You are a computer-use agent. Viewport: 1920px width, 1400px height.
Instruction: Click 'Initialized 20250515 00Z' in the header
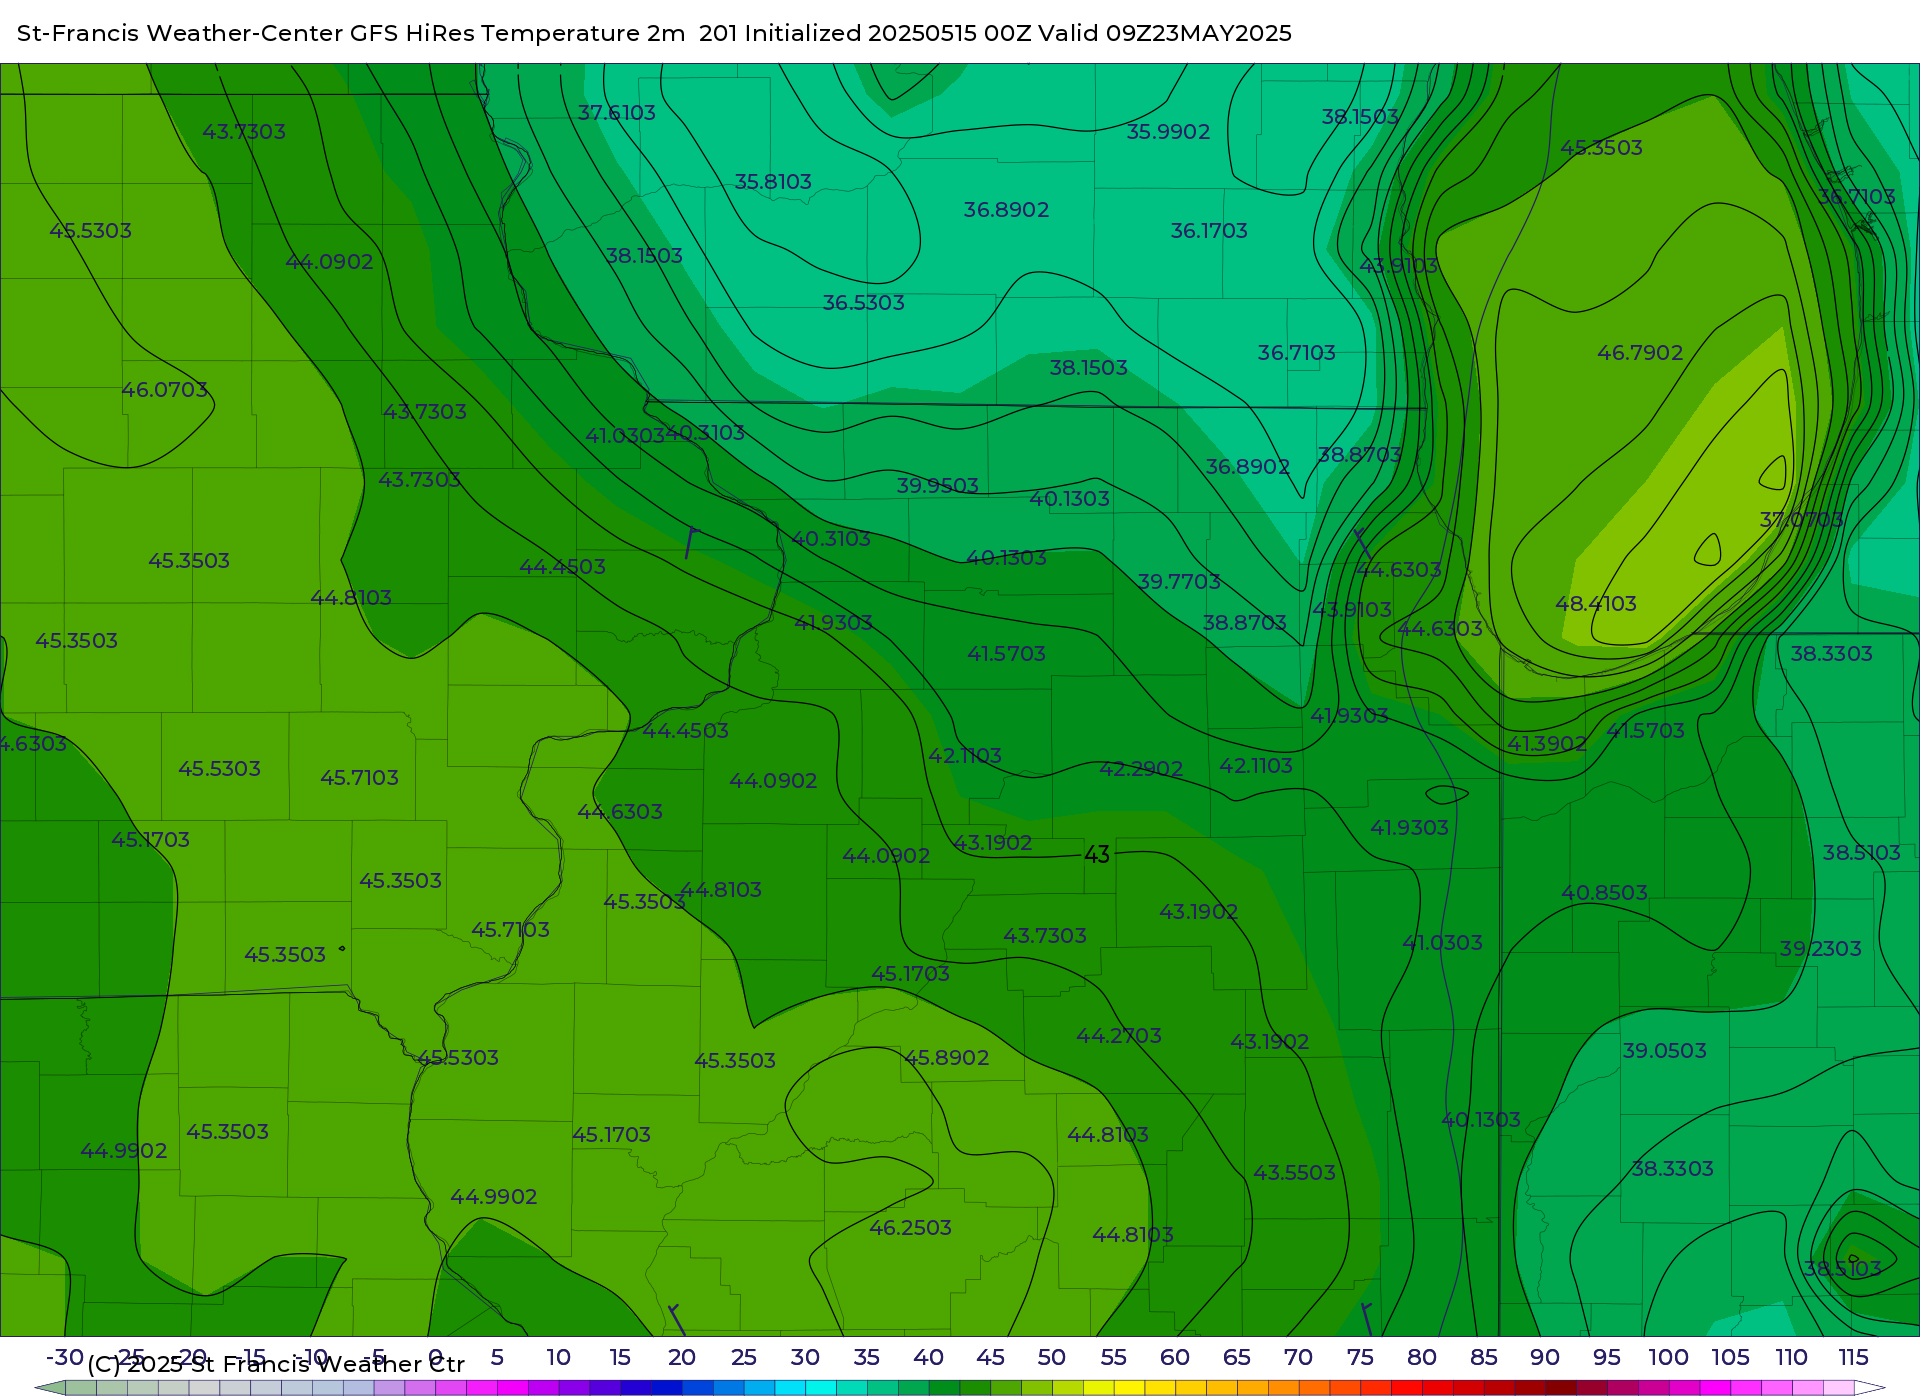(x=888, y=33)
